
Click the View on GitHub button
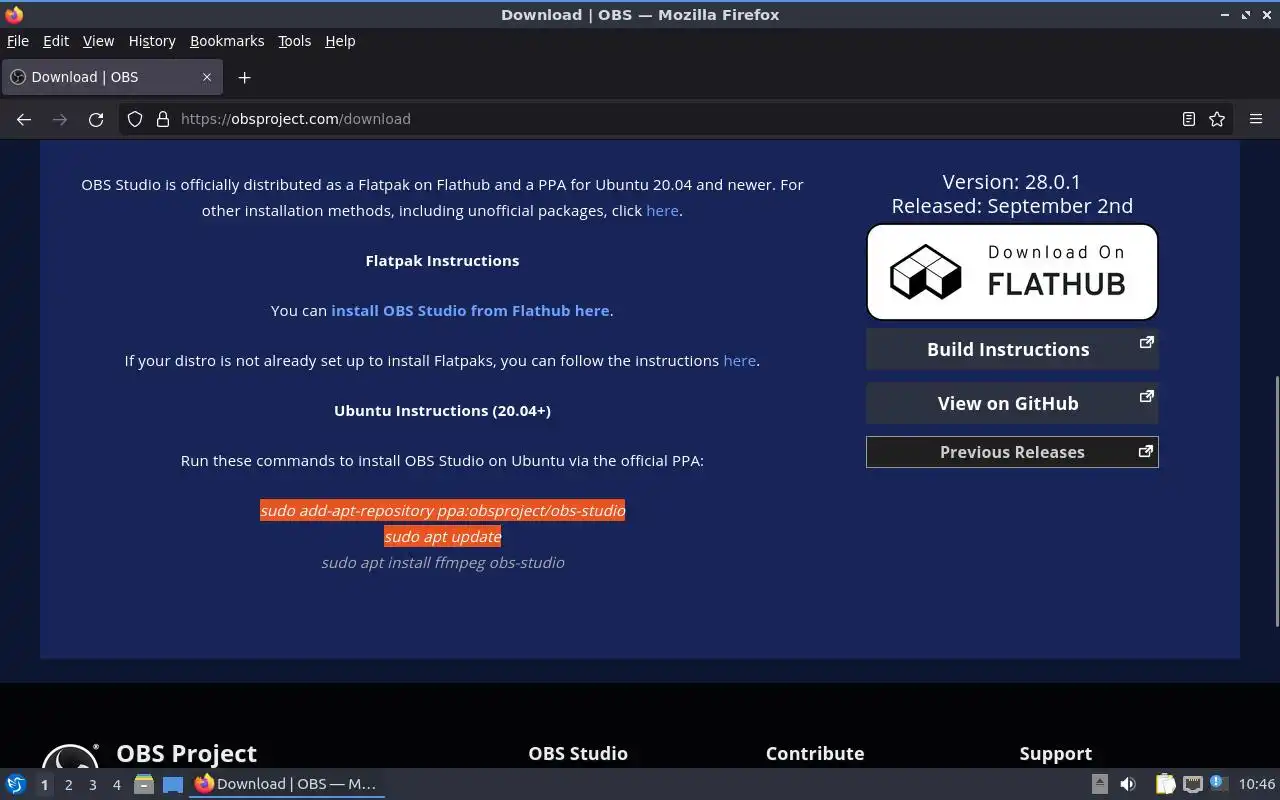click(x=1012, y=403)
